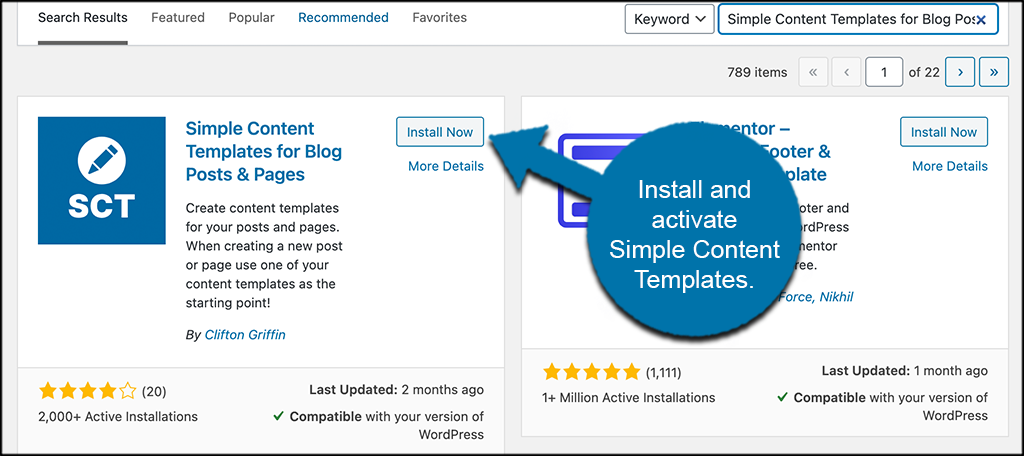This screenshot has width=1024, height=456.
Task: Click the SCT plugin description paragraph
Action: (264, 256)
